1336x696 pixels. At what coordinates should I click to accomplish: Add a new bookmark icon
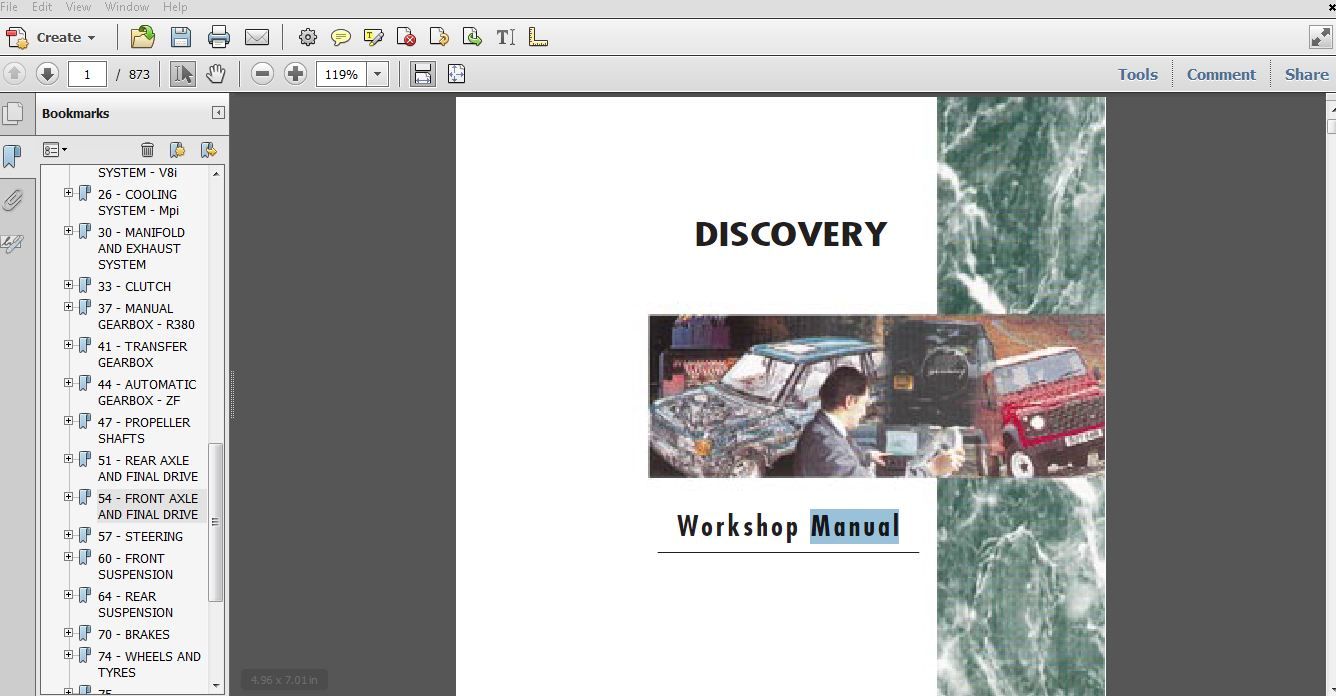177,150
